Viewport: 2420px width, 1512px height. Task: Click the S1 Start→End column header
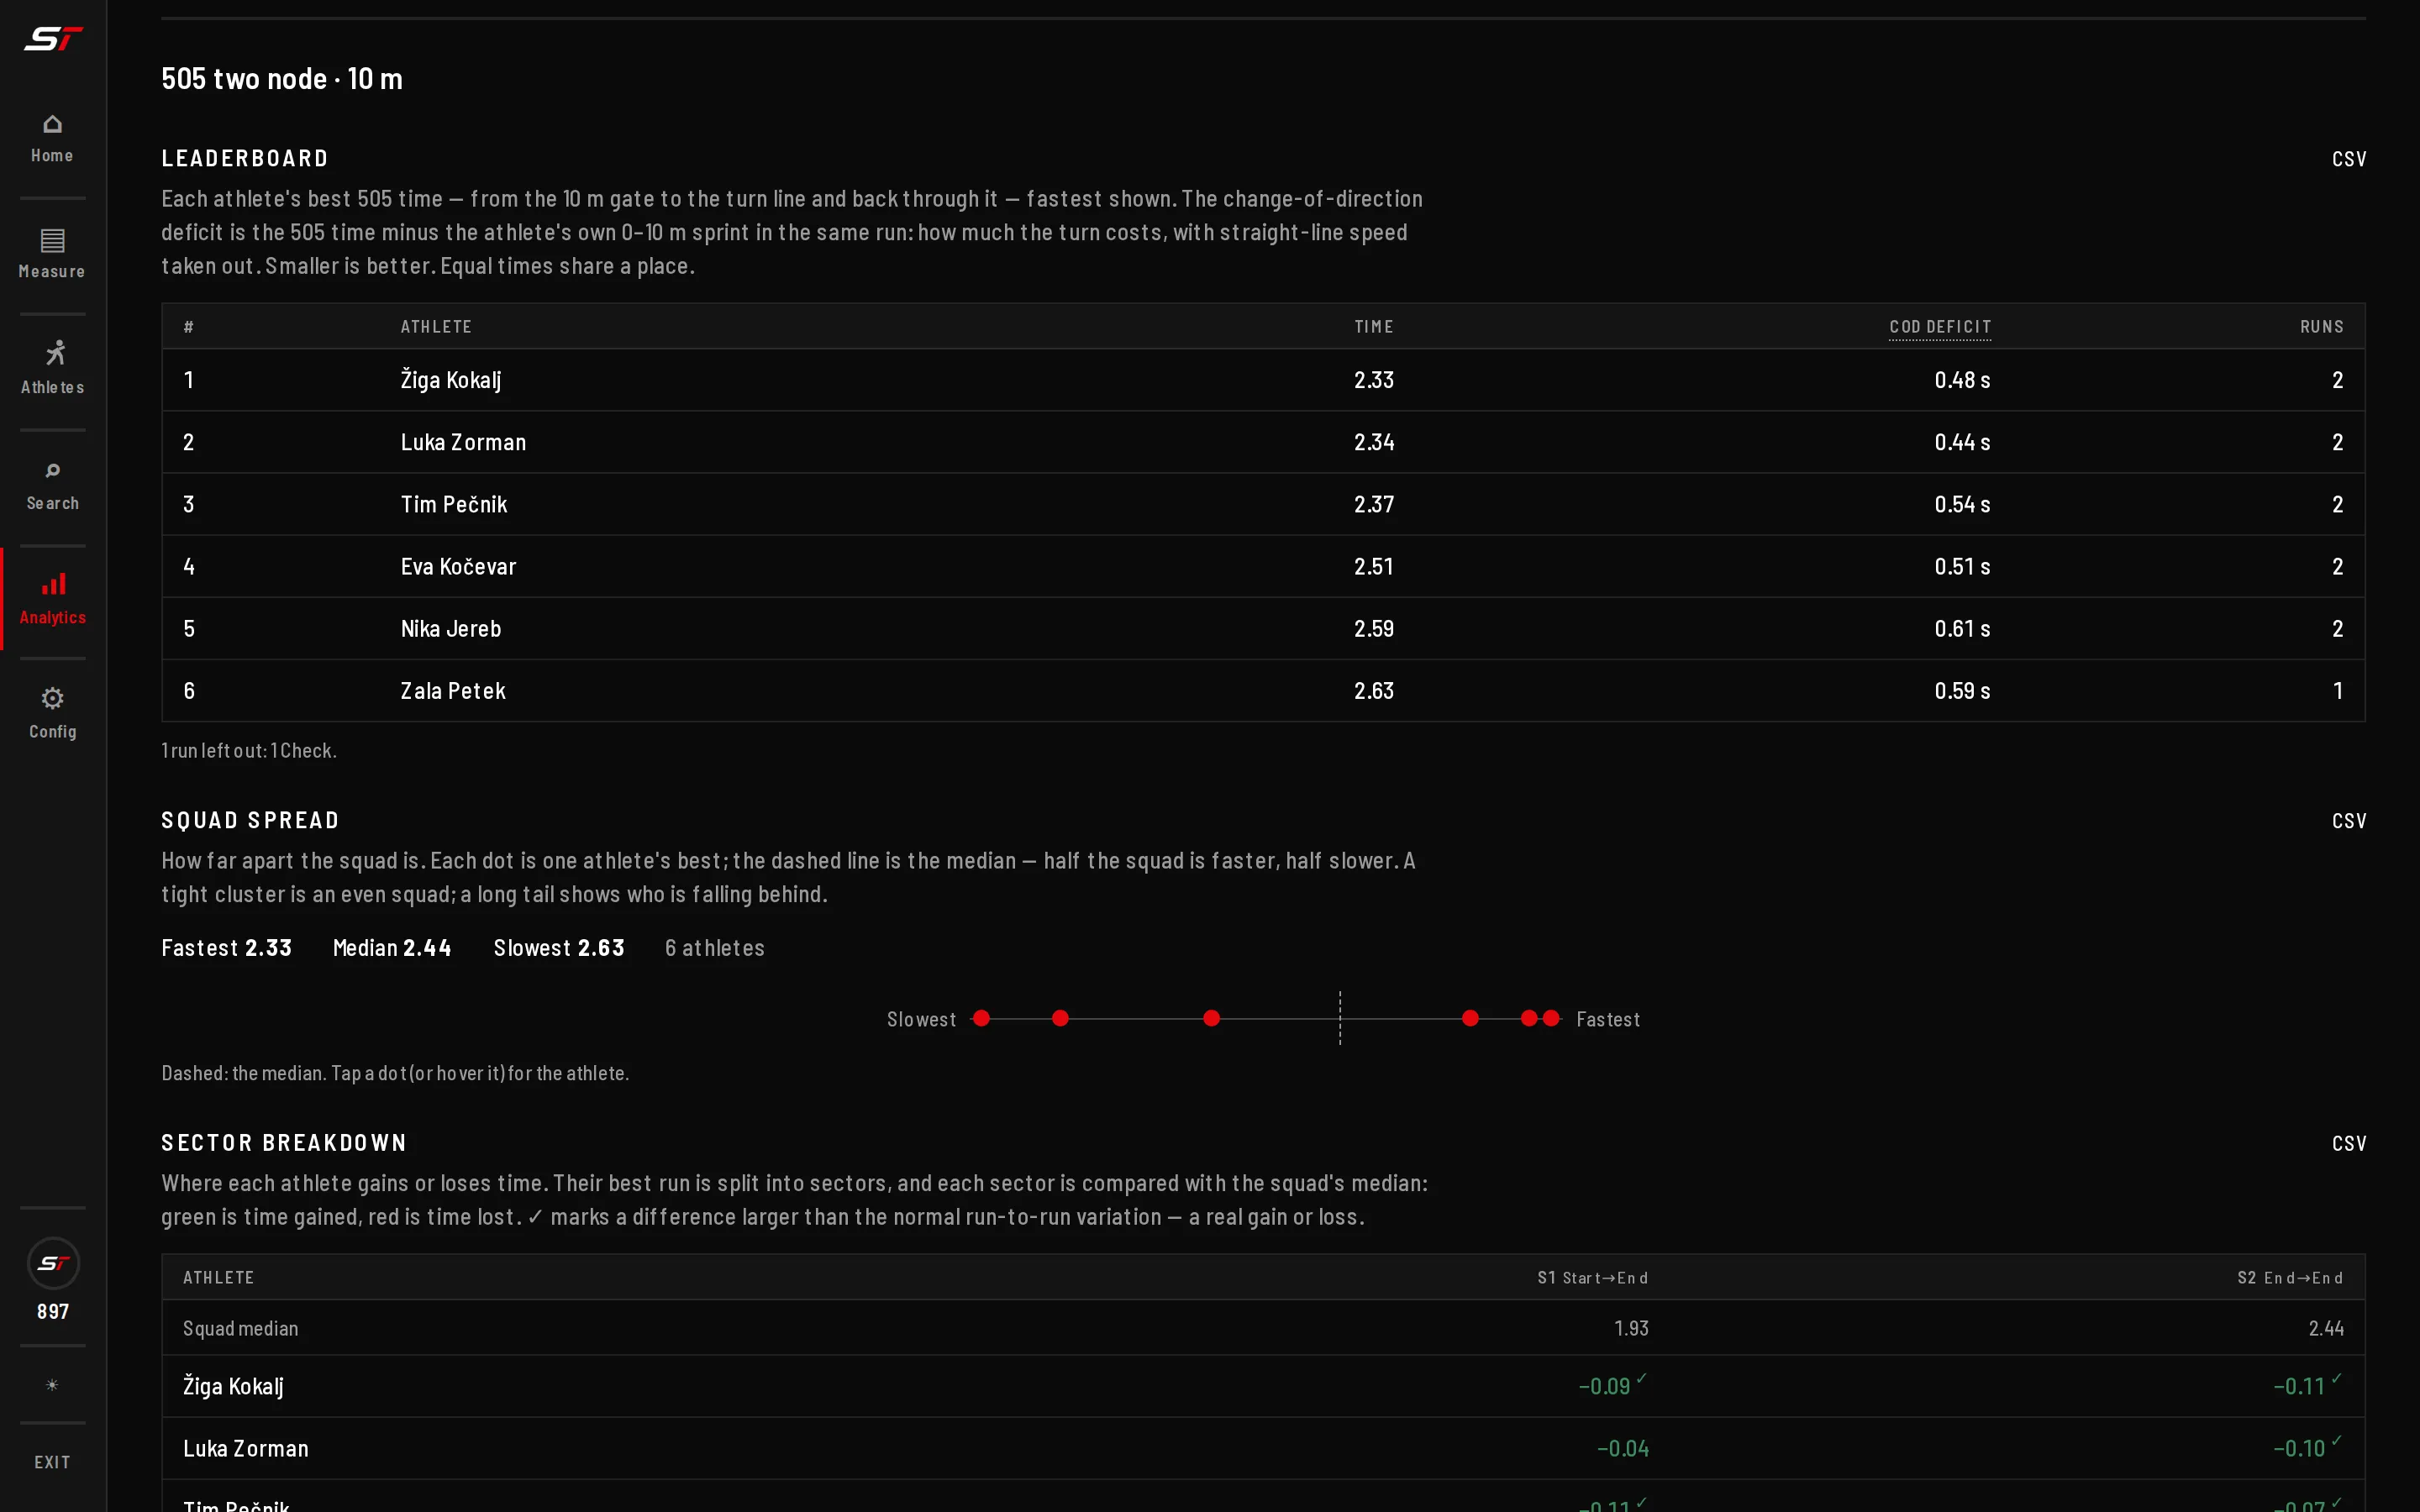click(x=1593, y=1278)
